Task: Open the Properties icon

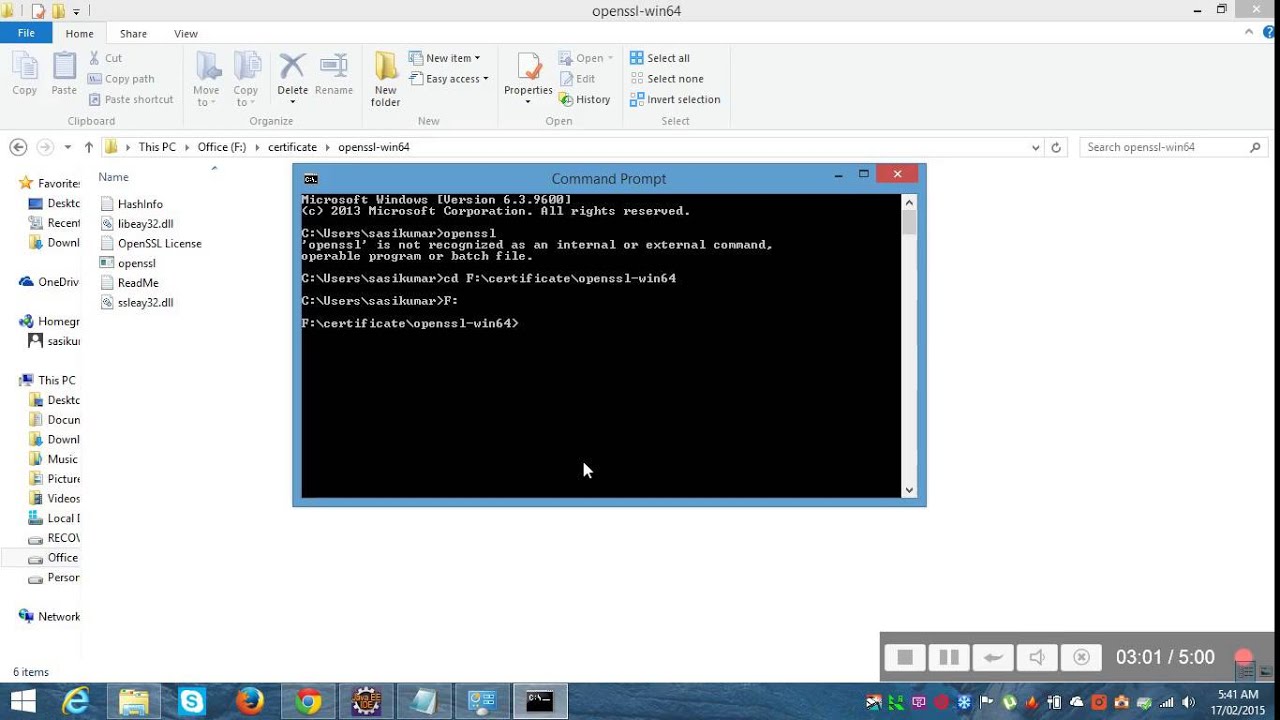Action: click(x=529, y=68)
